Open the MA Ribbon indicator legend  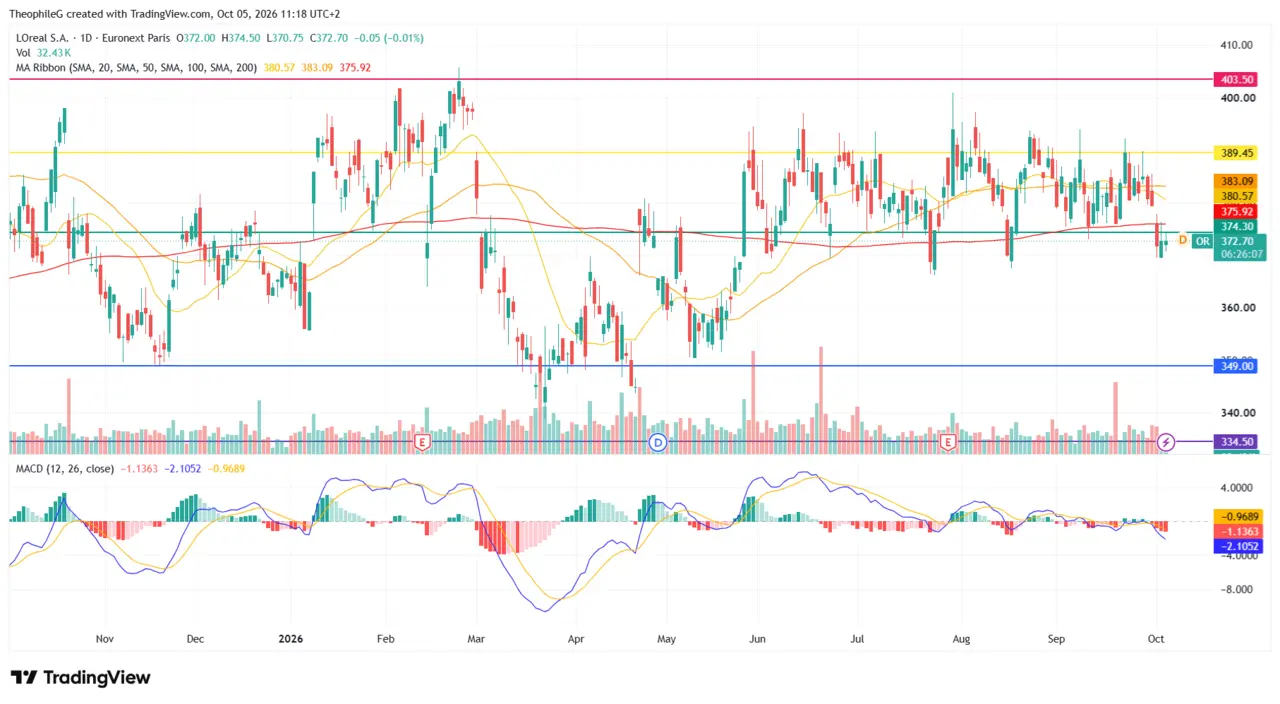tap(135, 68)
